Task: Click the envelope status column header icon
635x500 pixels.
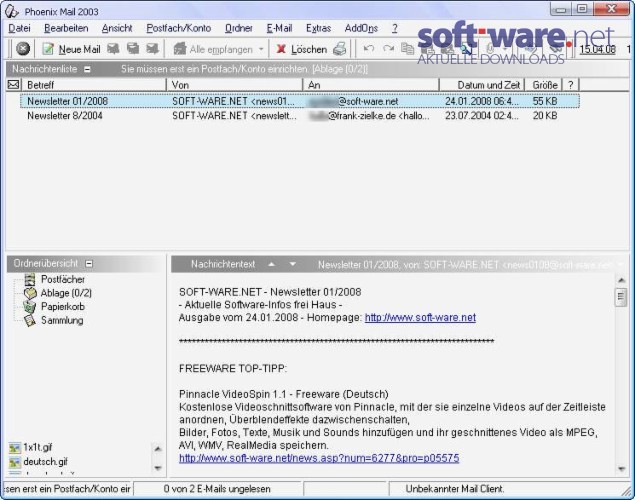Action: [x=13, y=85]
